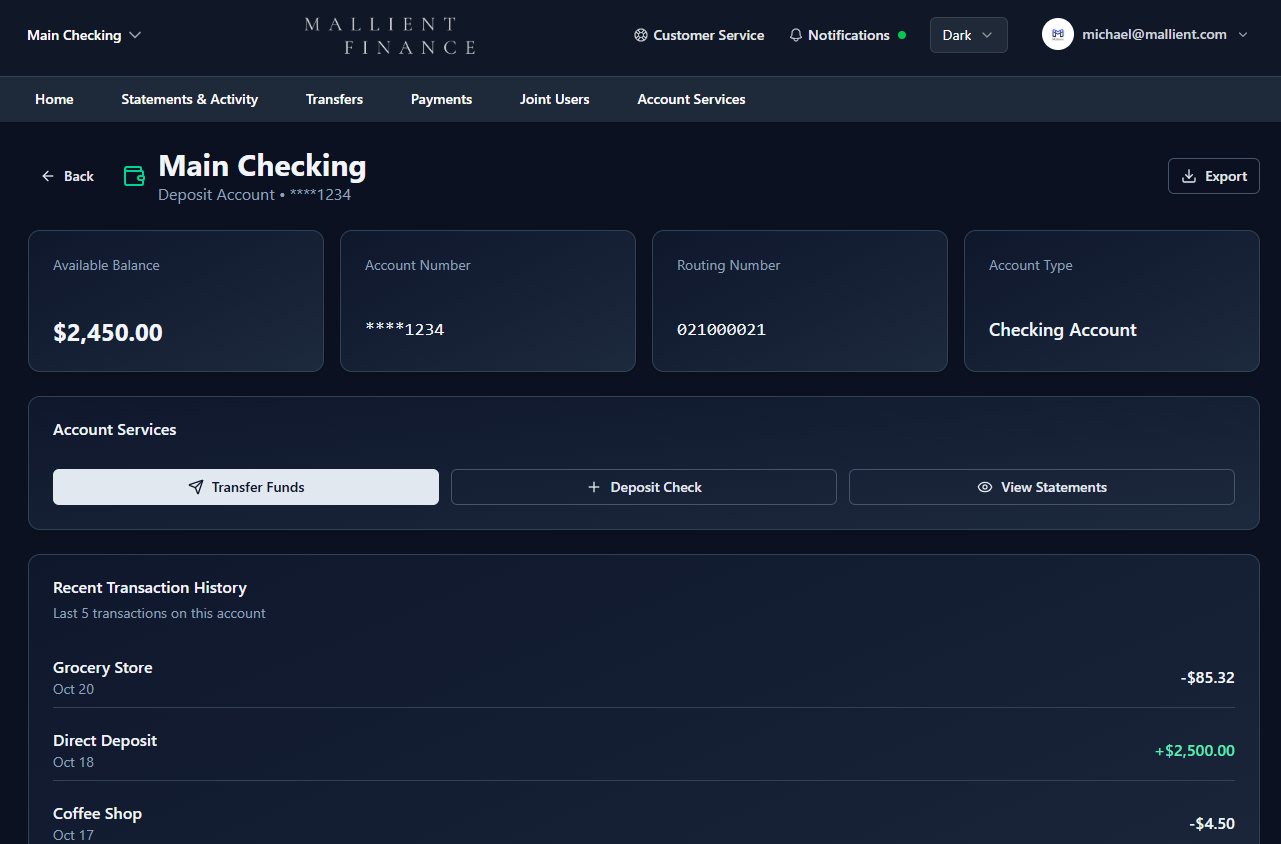
Task: Click the Export button
Action: (x=1213, y=175)
